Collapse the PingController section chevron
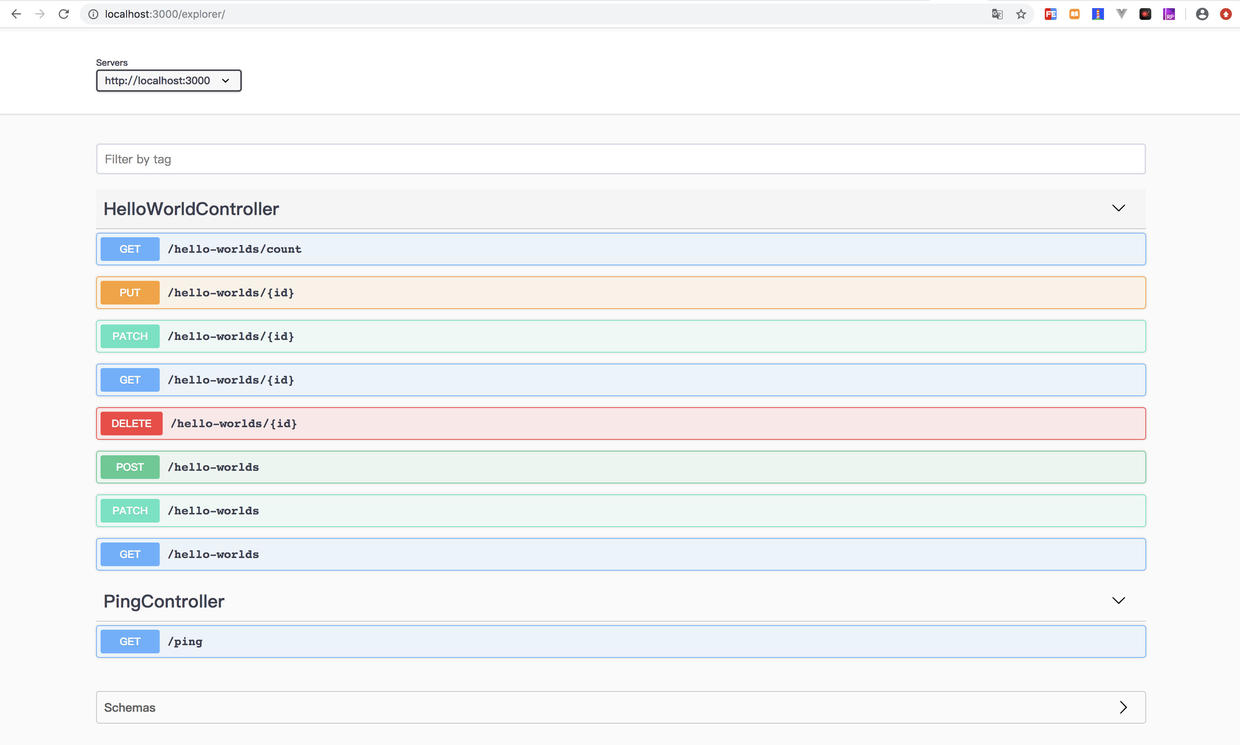1240x745 pixels. (x=1118, y=600)
